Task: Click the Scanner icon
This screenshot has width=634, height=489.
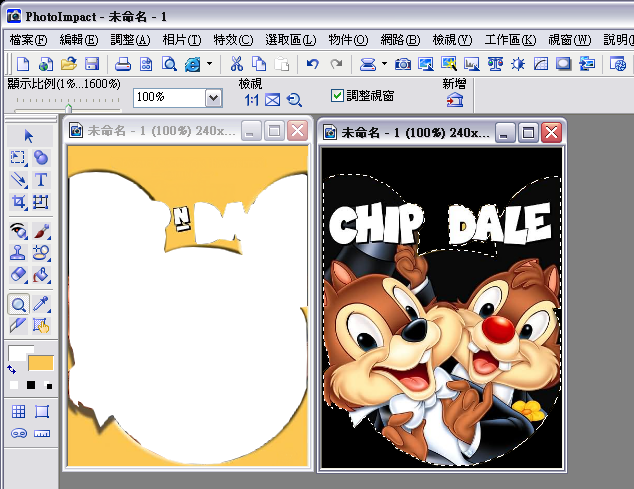Action: pyautogui.click(x=368, y=64)
